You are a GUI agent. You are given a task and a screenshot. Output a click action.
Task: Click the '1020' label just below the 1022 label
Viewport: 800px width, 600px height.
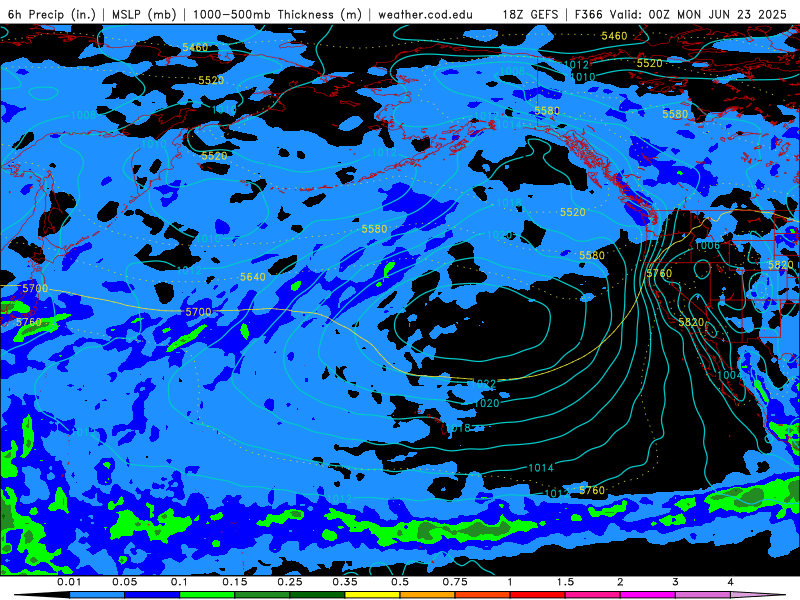(x=487, y=403)
